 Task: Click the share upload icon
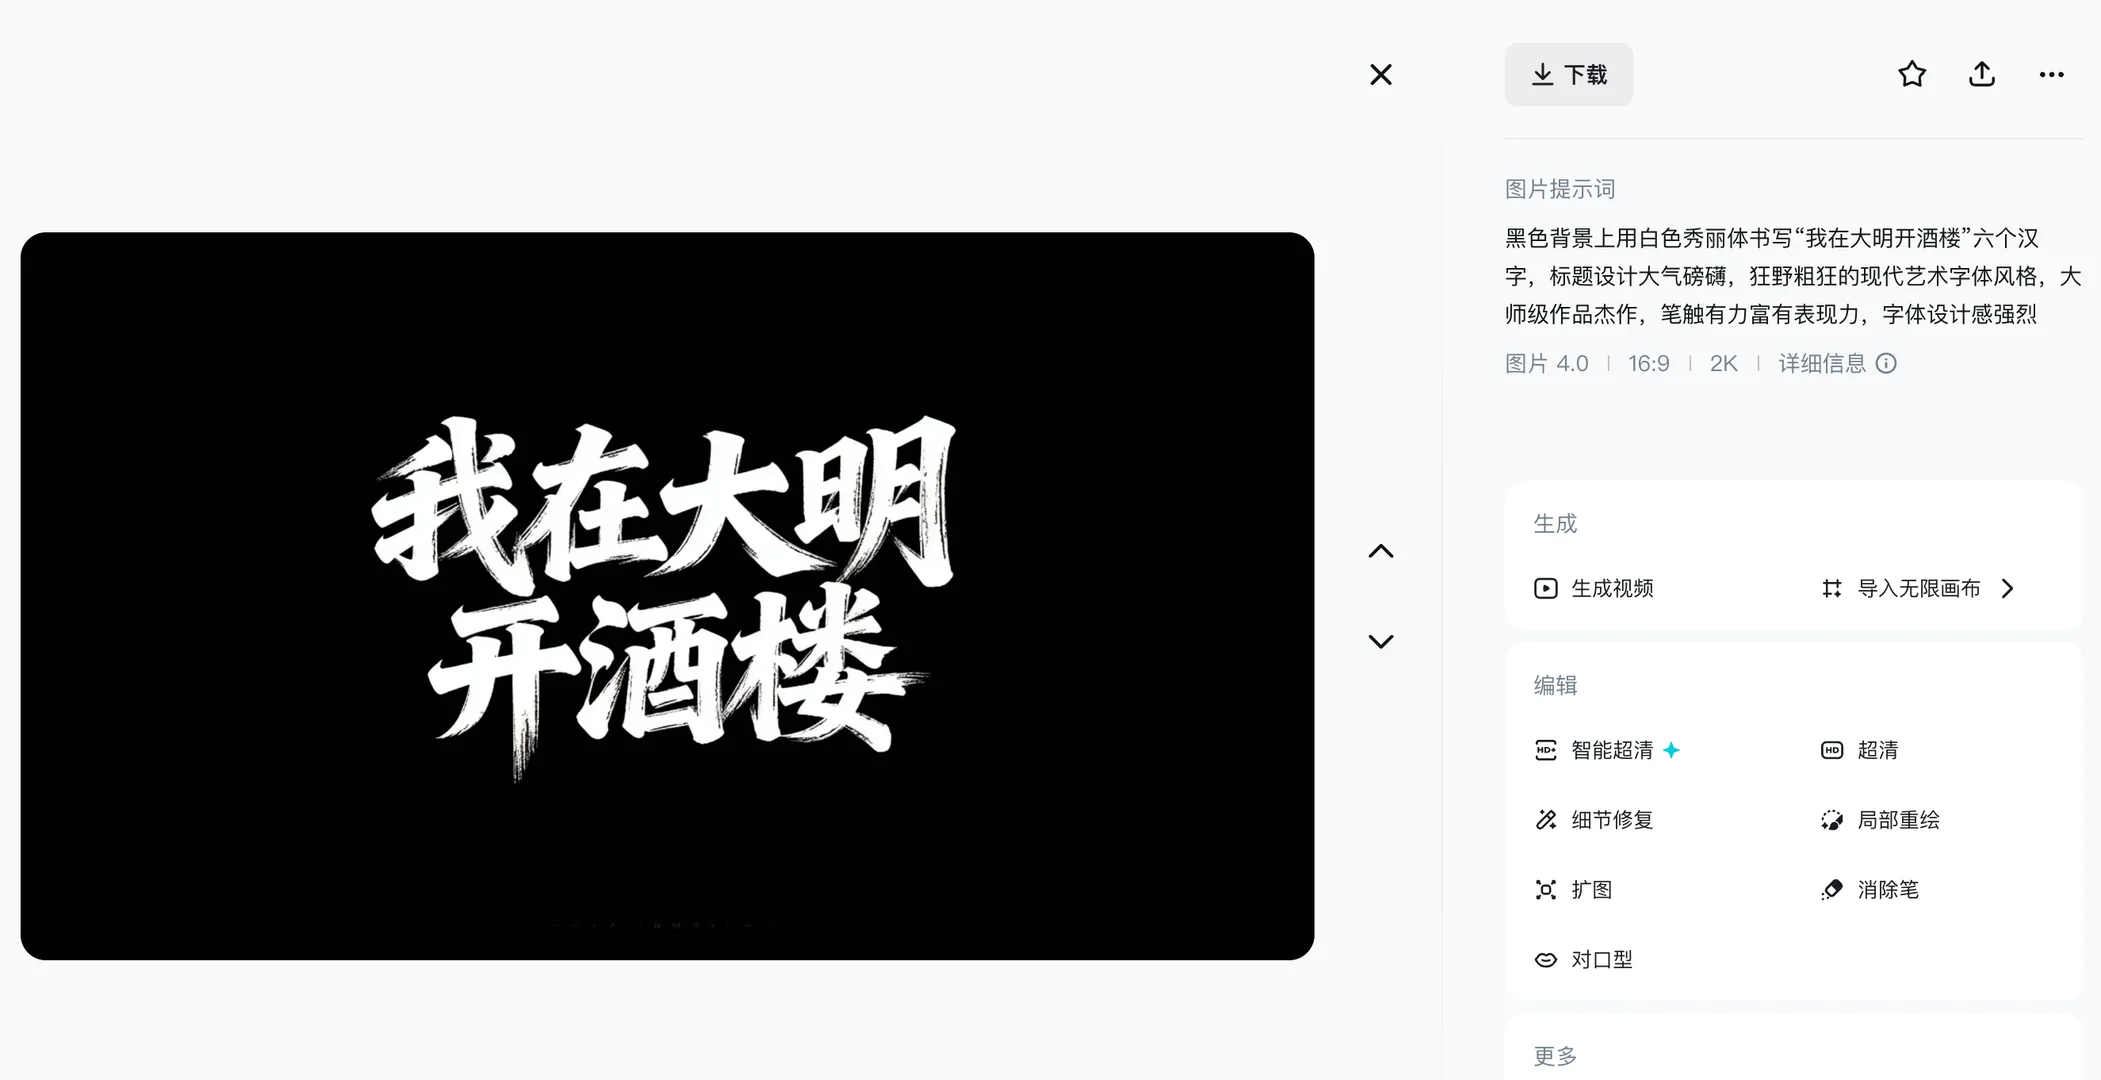1982,74
